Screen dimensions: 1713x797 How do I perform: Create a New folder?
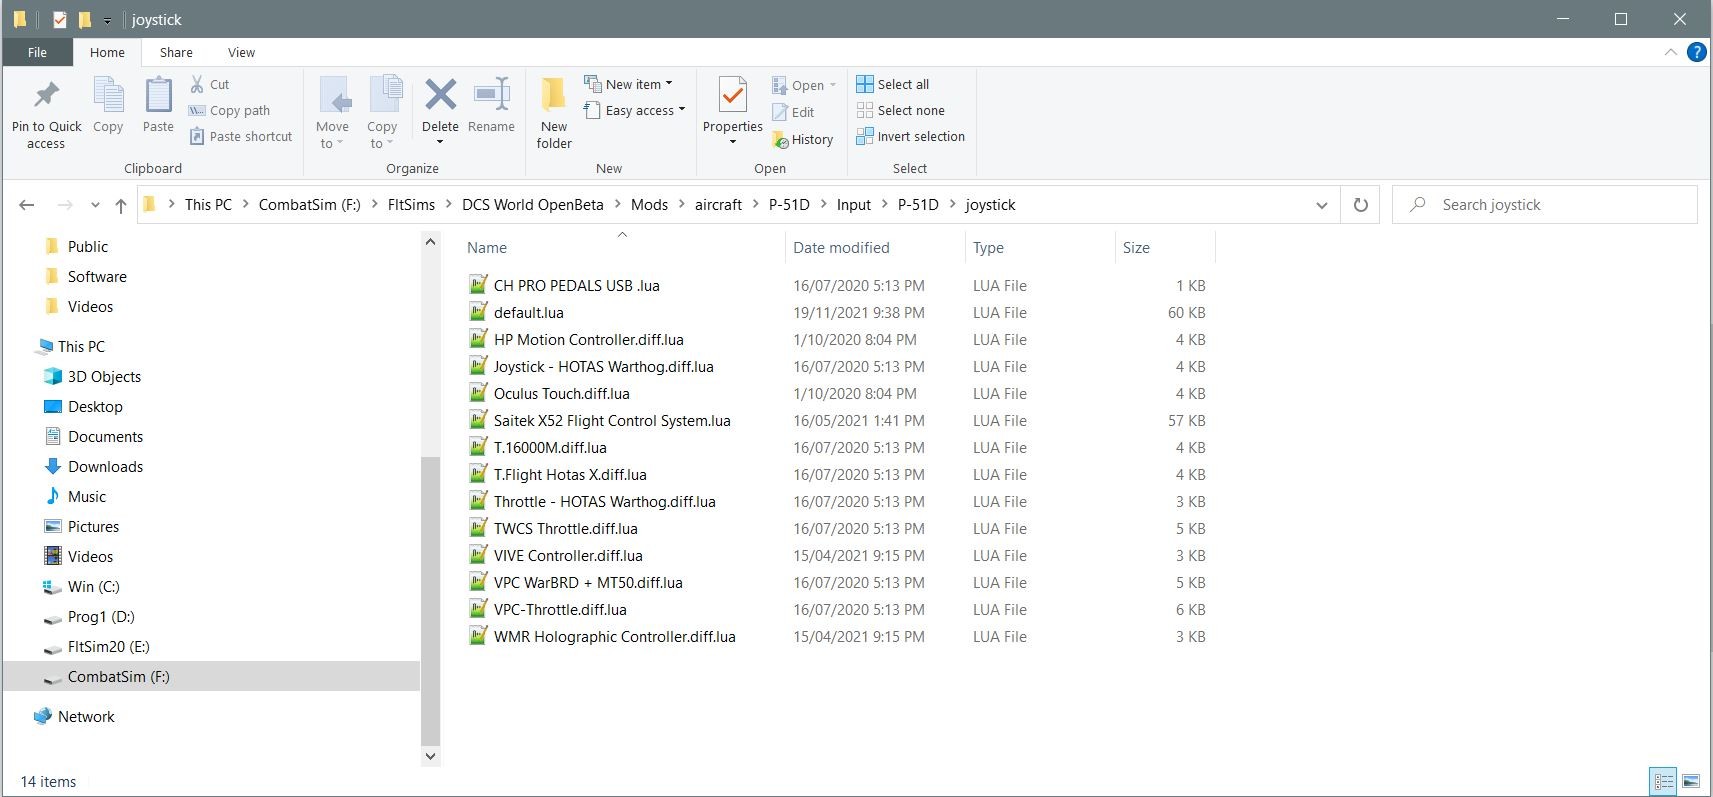click(x=554, y=113)
